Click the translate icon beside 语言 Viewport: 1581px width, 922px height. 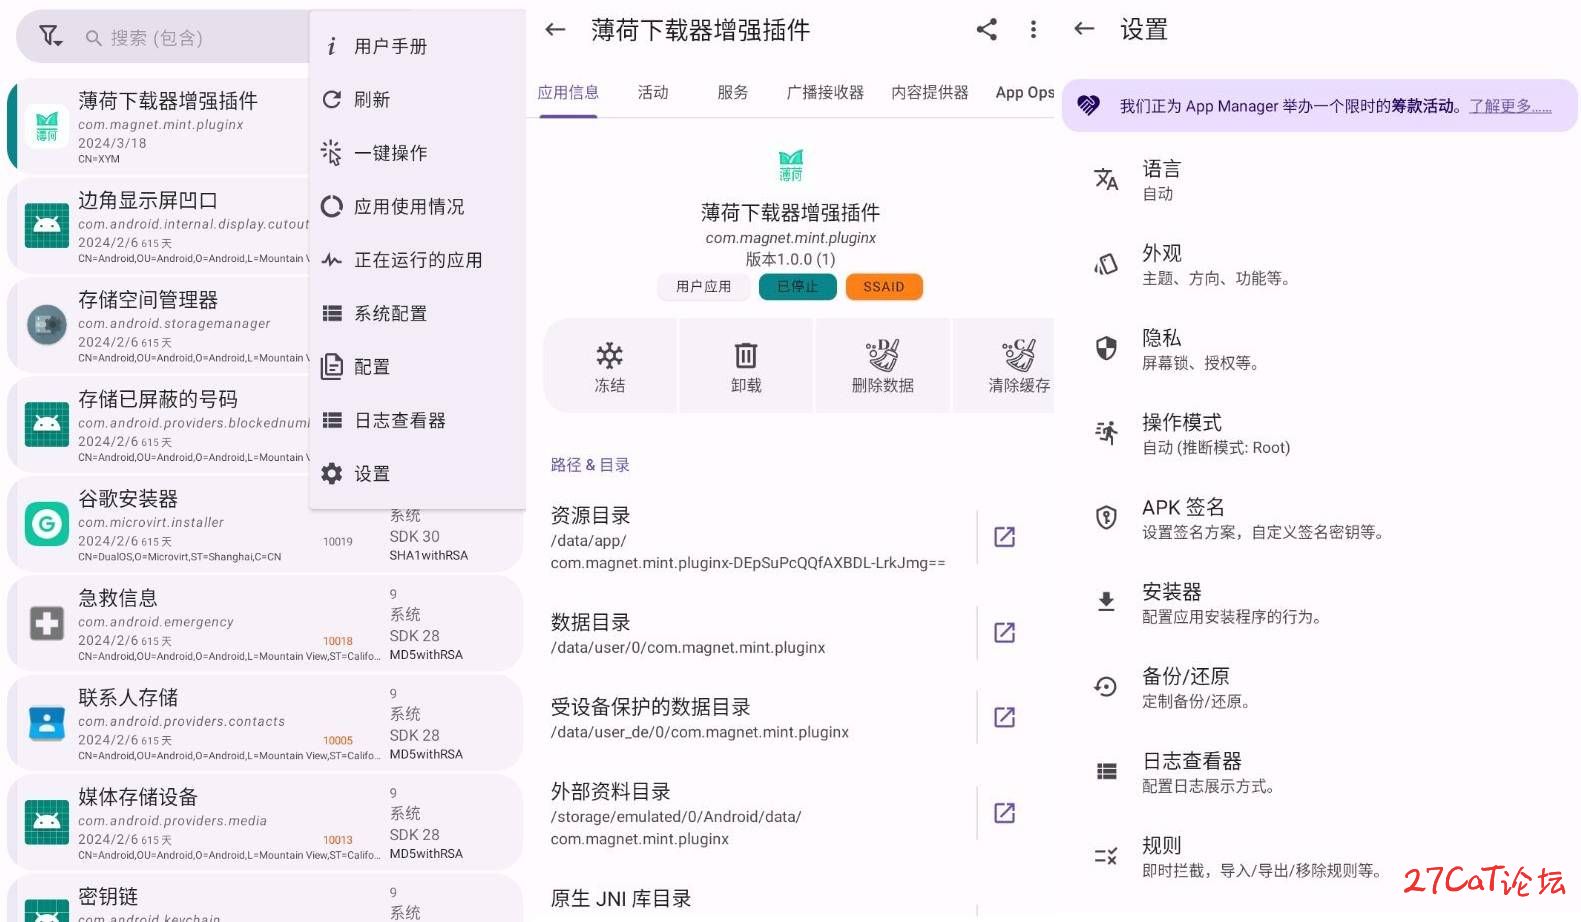coord(1106,179)
